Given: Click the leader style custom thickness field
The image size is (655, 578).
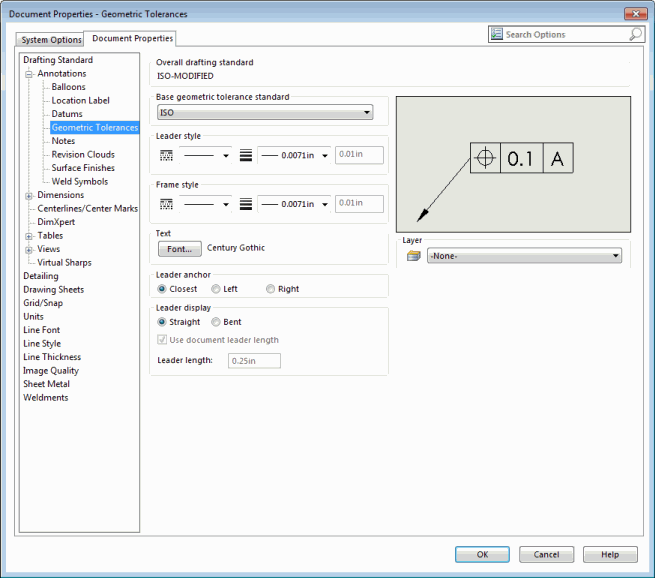Looking at the screenshot, I should point(359,155).
